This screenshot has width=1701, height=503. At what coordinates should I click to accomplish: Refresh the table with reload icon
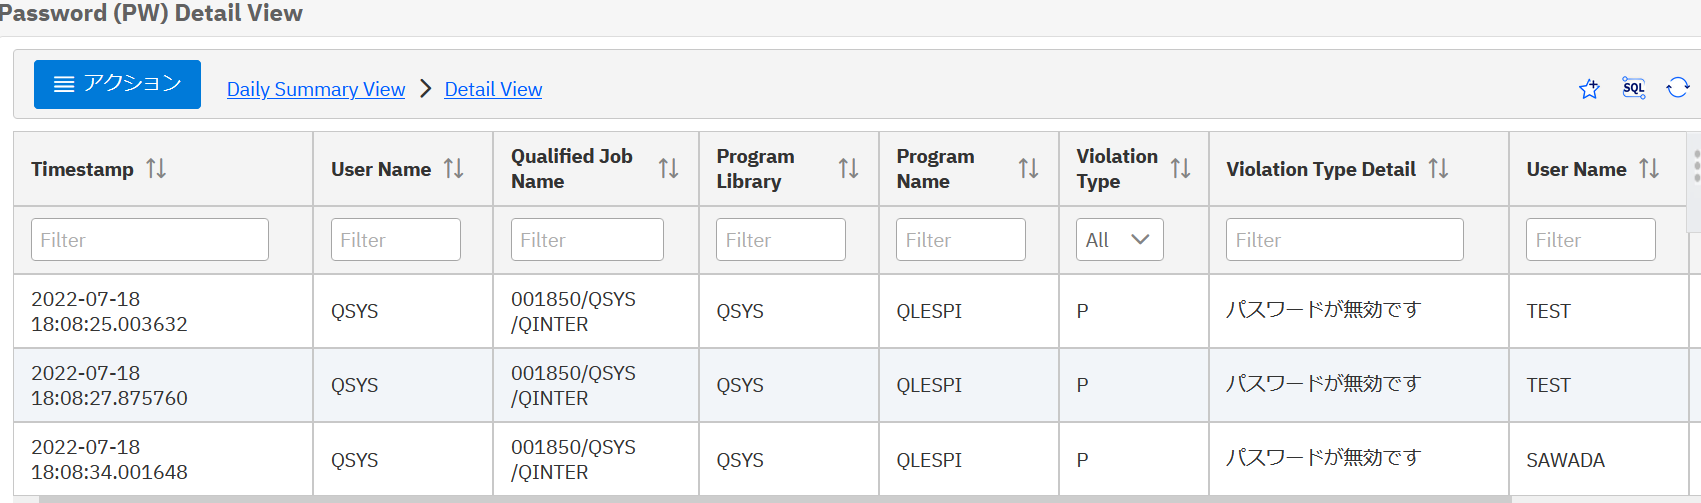[1678, 88]
